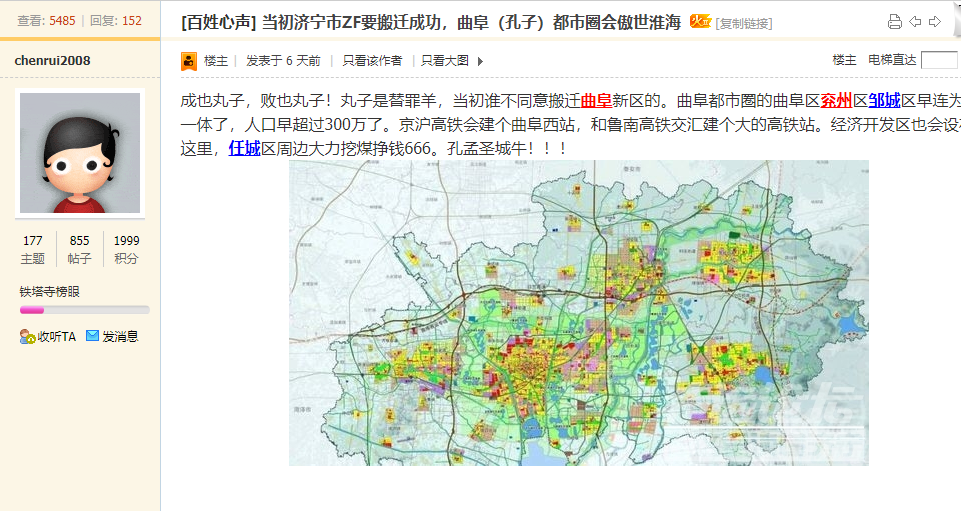View the user's 855 帖子 posts
Image resolution: width=961 pixels, height=511 pixels.
pos(80,249)
